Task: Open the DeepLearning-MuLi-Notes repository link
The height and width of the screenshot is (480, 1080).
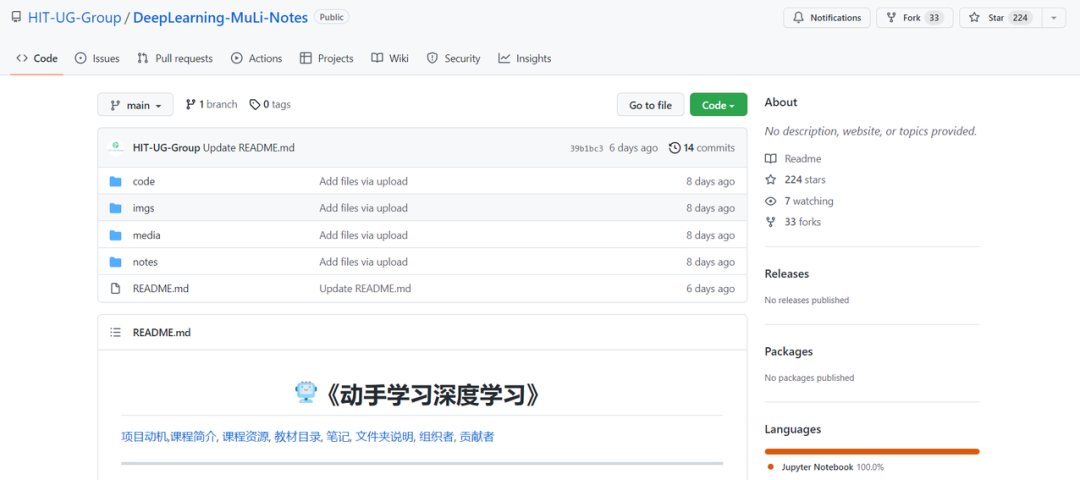Action: (220, 18)
